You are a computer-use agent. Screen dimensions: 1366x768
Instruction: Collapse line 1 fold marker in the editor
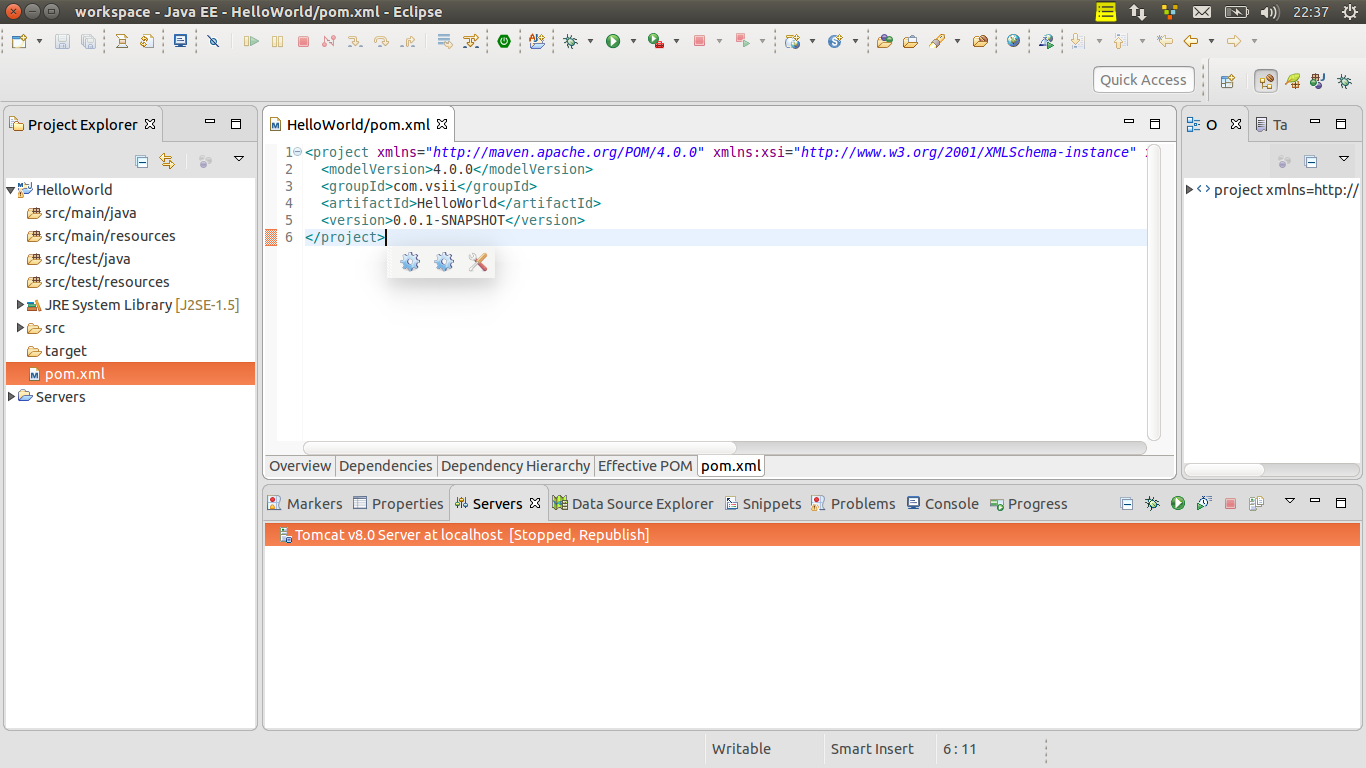click(297, 152)
